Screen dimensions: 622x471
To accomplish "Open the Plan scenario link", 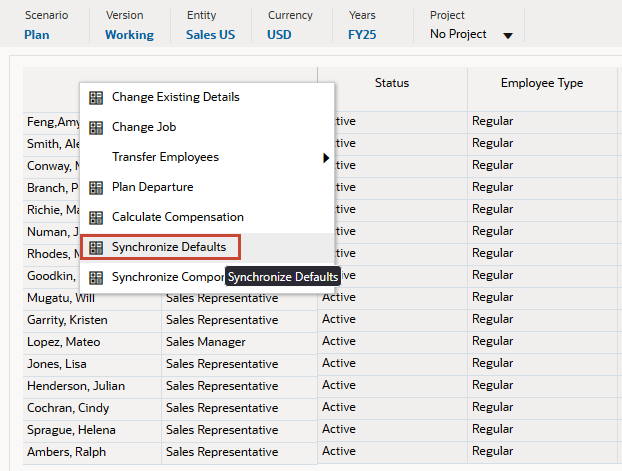I will pos(37,35).
